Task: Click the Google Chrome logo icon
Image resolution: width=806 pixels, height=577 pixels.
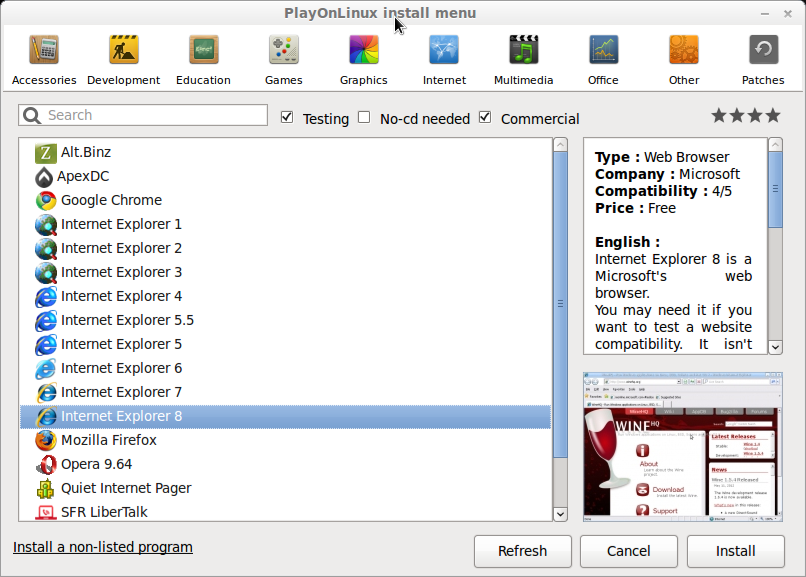Action: [x=46, y=200]
